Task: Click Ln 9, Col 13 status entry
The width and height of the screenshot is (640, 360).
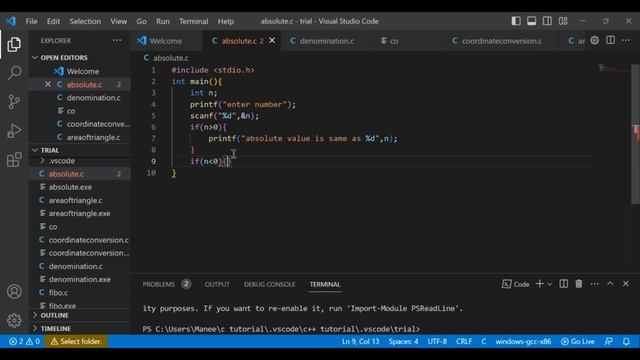Action: 360,341
